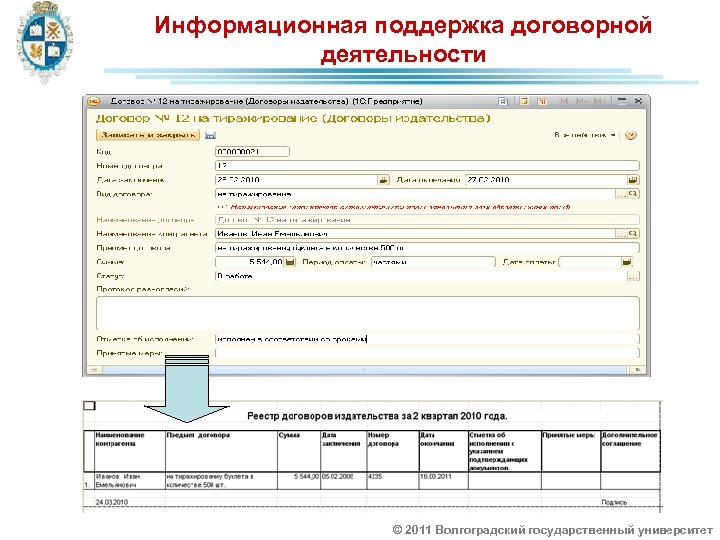The image size is (720, 540).
Task: Click the red warning text under Вид договора
Action: pos(393,207)
